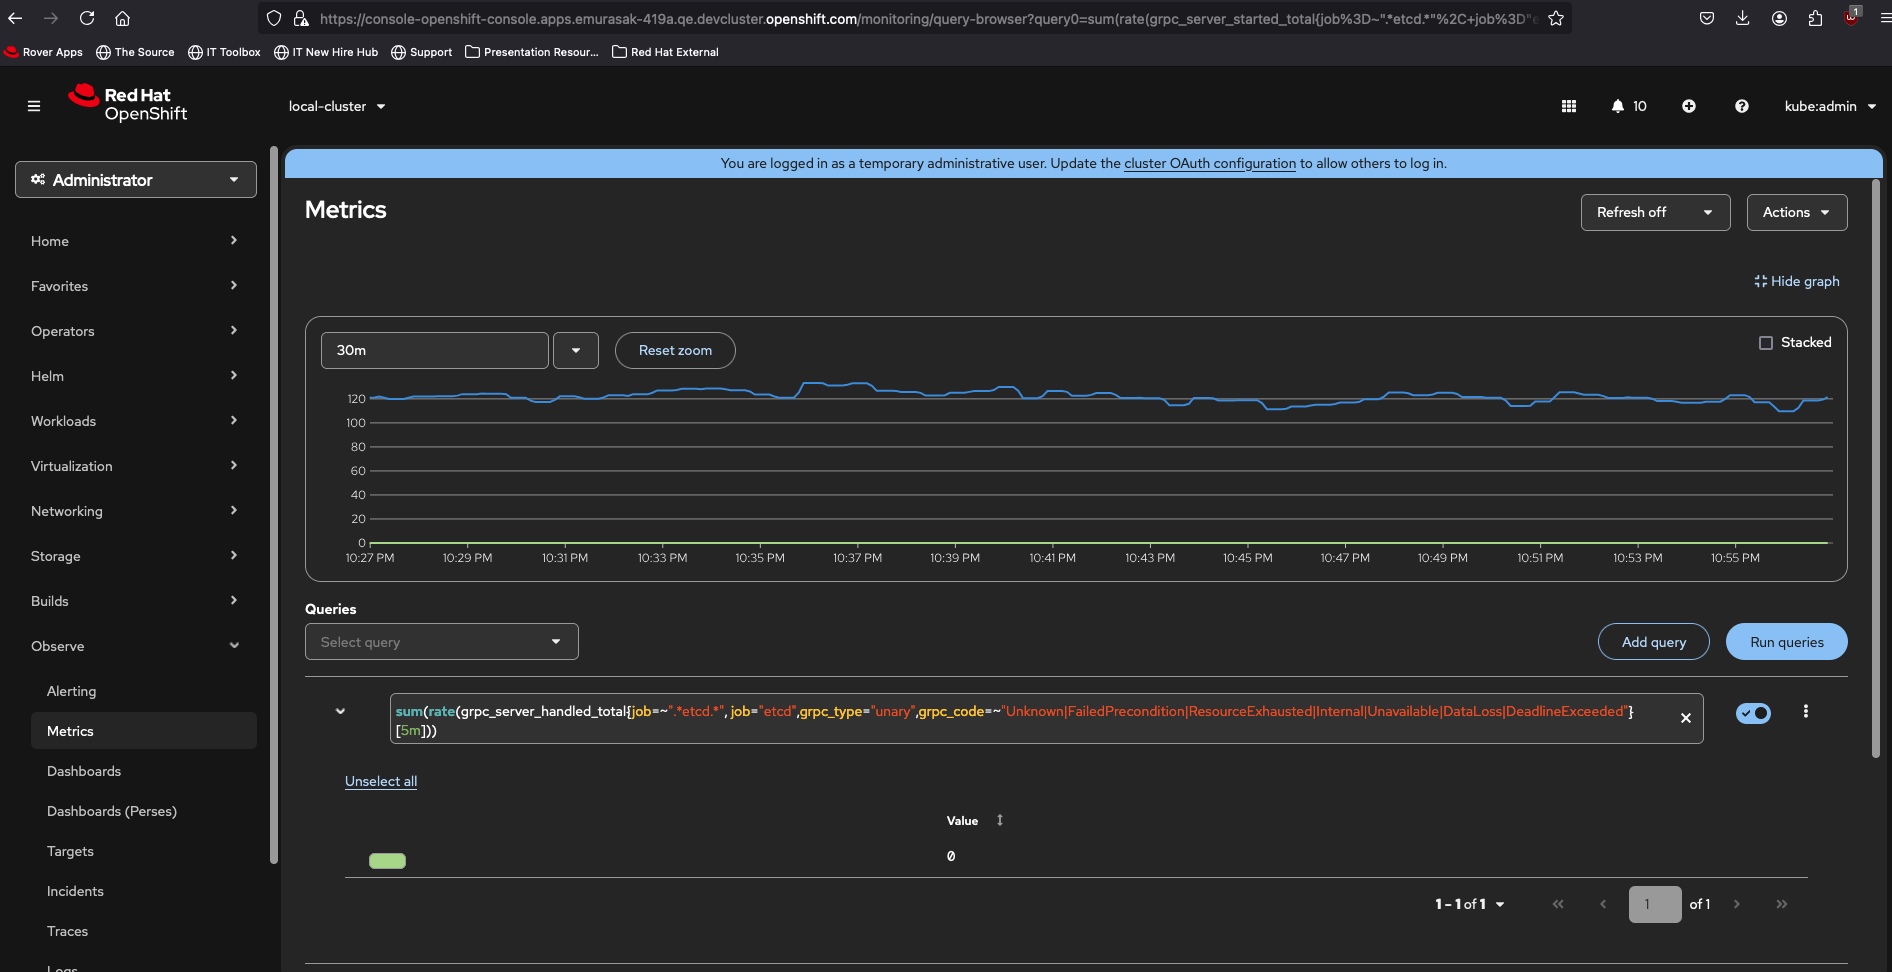Image resolution: width=1892 pixels, height=972 pixels.
Task: Toggle the green series color swatch
Action: (x=387, y=861)
